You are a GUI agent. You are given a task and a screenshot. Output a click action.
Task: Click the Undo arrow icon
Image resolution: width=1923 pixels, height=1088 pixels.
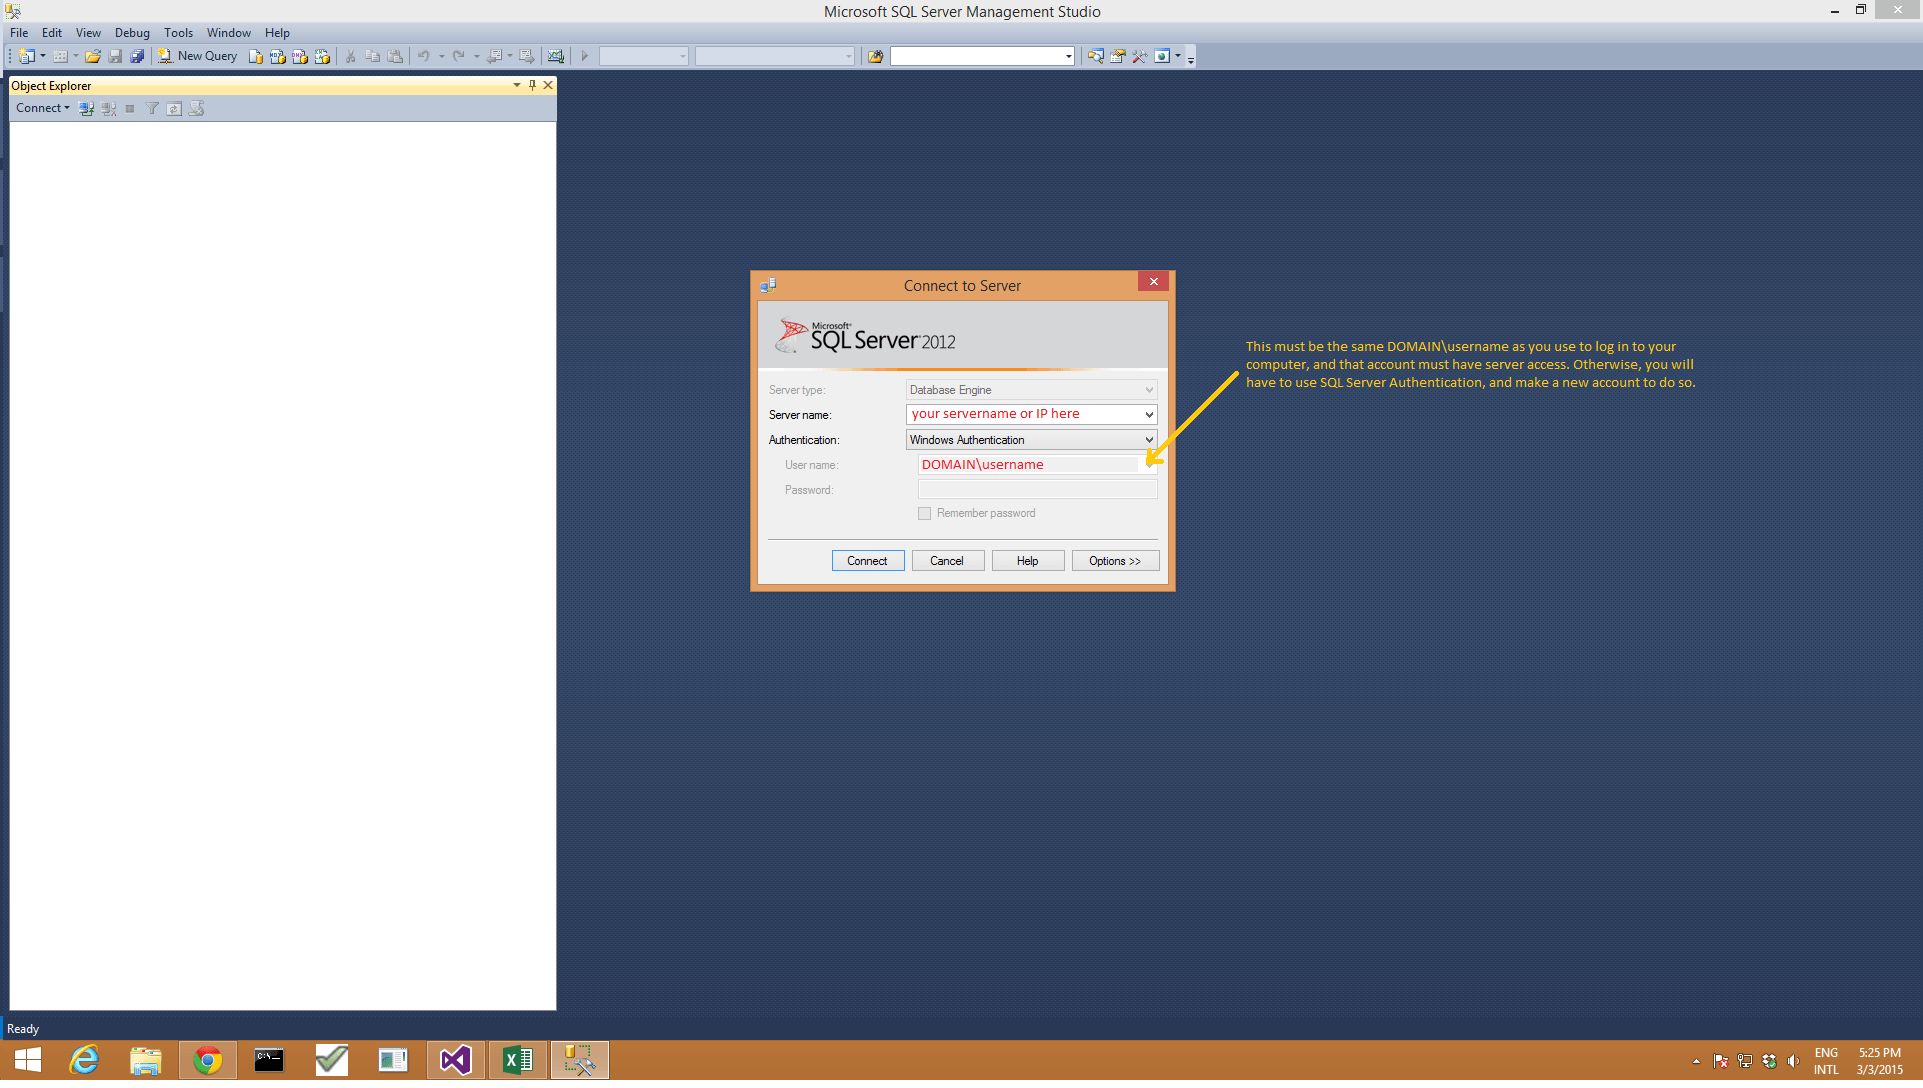pos(424,56)
